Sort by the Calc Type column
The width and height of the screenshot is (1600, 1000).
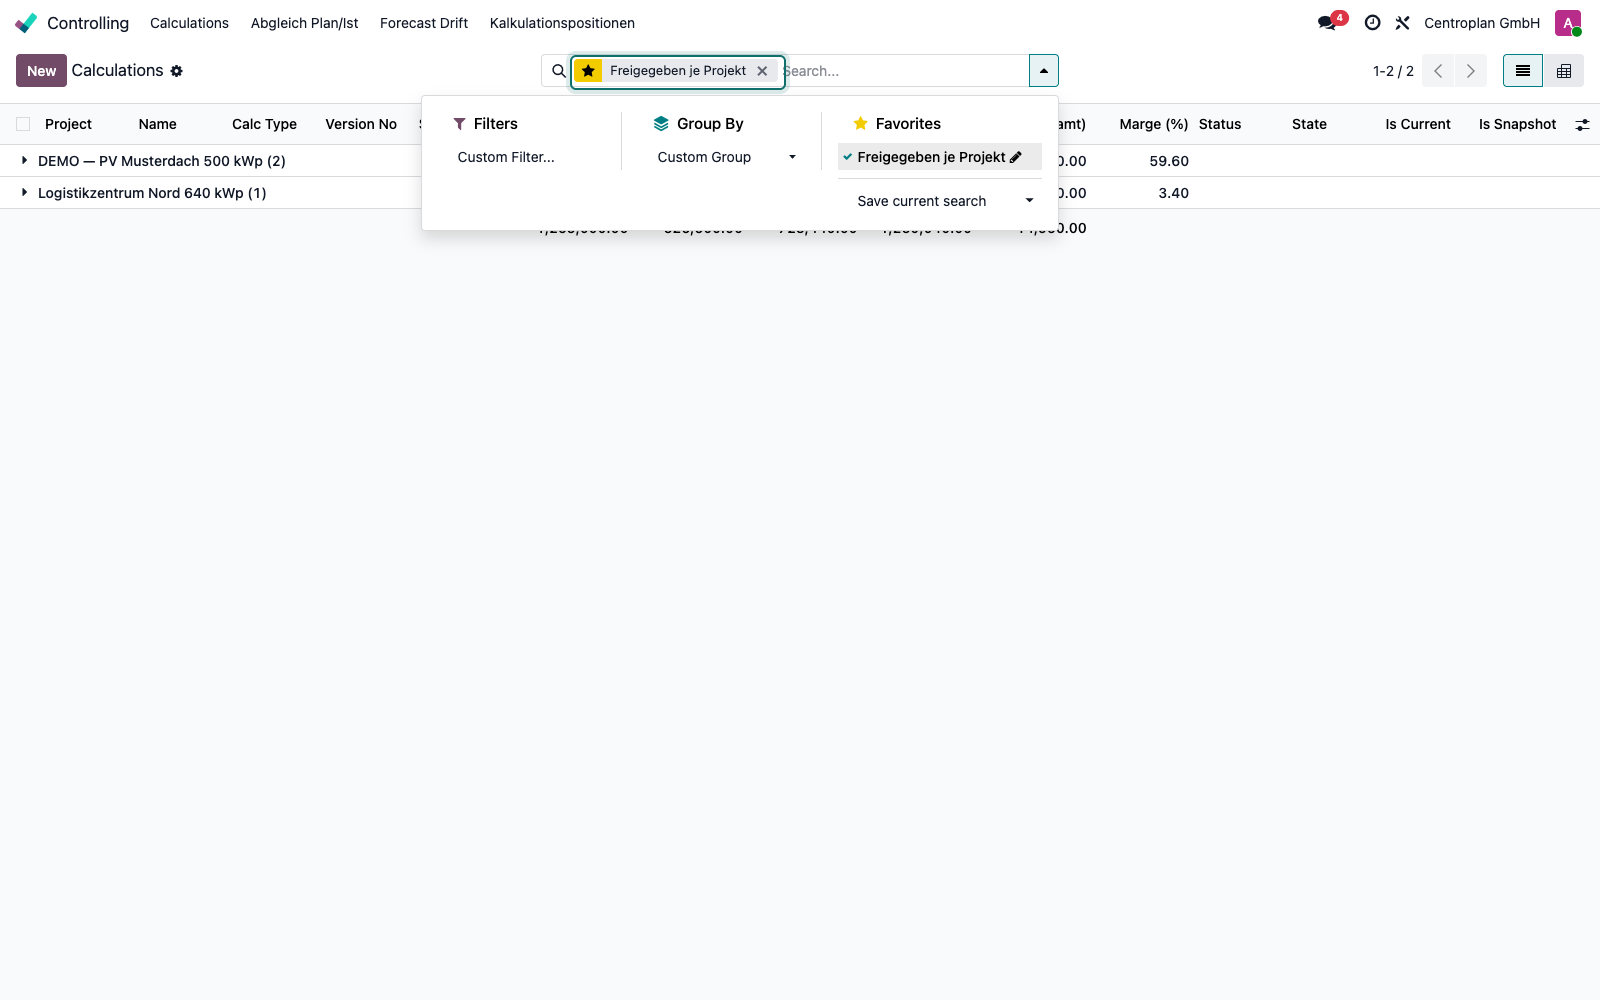point(264,124)
